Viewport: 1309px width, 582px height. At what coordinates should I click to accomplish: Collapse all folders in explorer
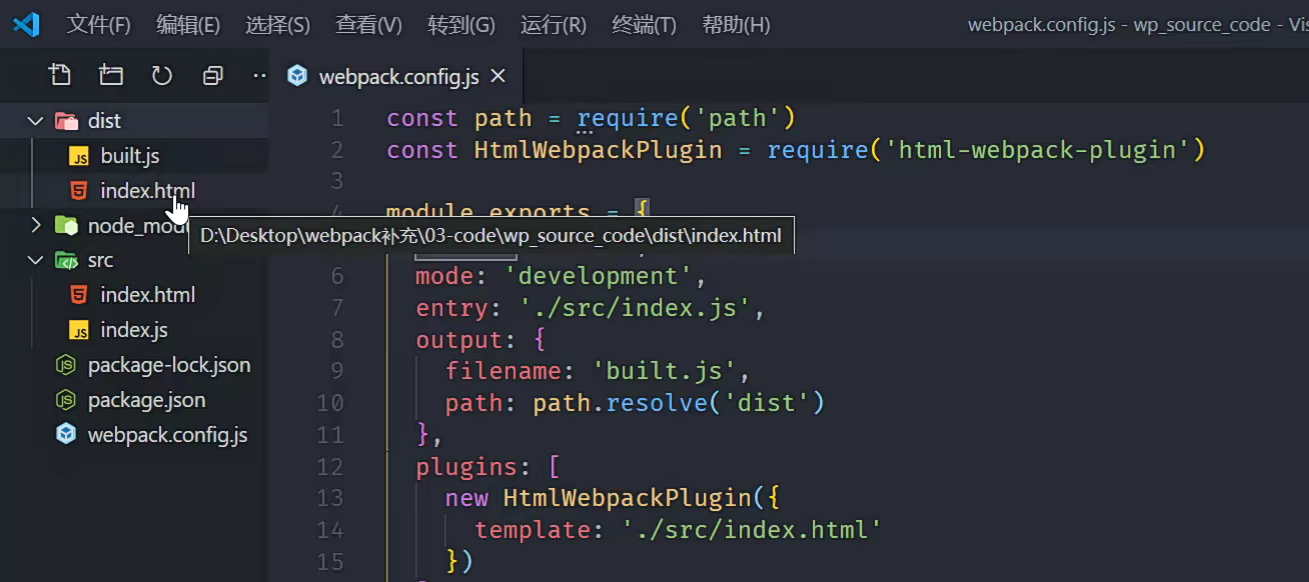[x=212, y=75]
